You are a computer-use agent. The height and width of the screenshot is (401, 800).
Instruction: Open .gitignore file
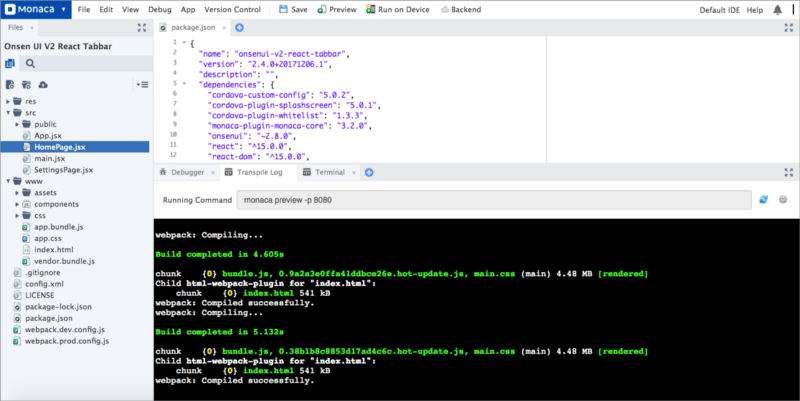click(x=42, y=272)
